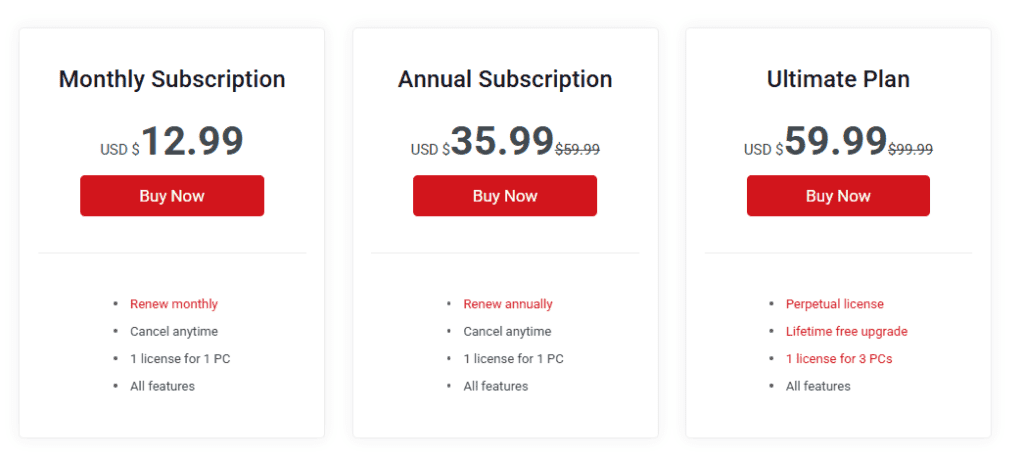Select the 1 license for 3 PCs text
The height and width of the screenshot is (460, 1024).
(x=839, y=358)
